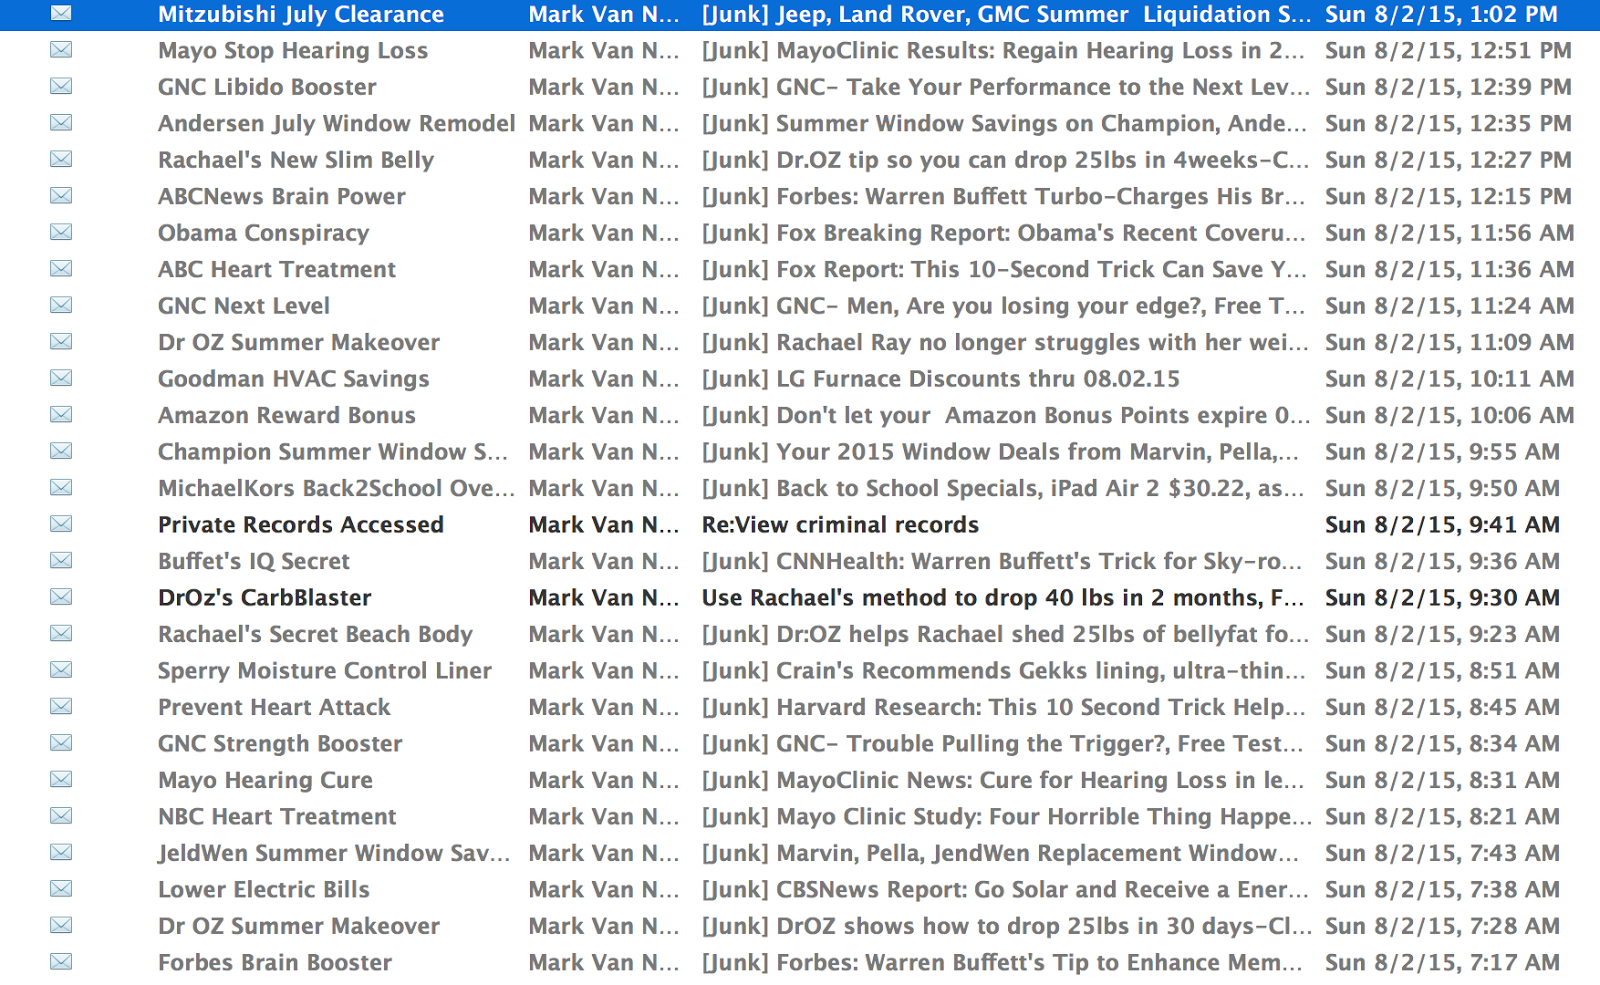Click the mail icon for Sperry Moisture Control Liner
The image size is (1600, 985).
click(x=61, y=671)
